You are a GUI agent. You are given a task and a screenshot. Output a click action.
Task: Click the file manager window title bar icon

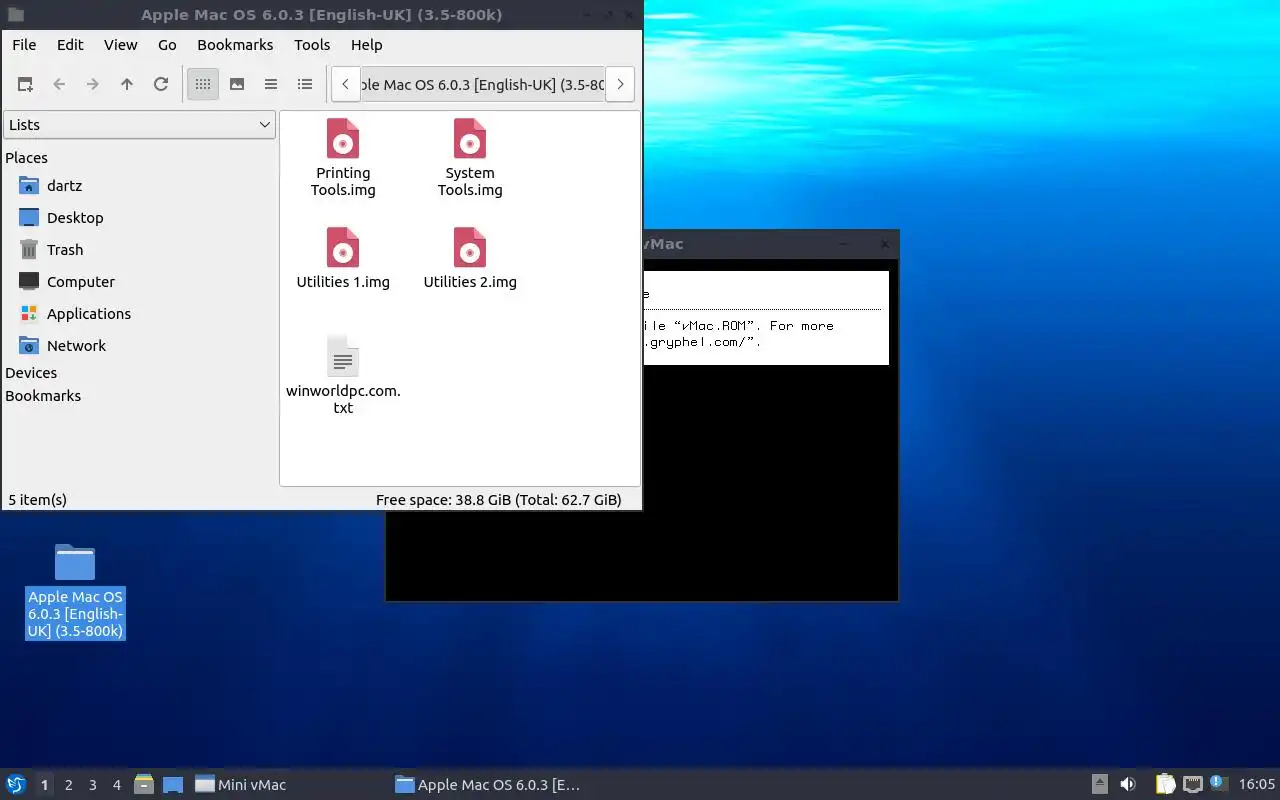click(x=16, y=14)
